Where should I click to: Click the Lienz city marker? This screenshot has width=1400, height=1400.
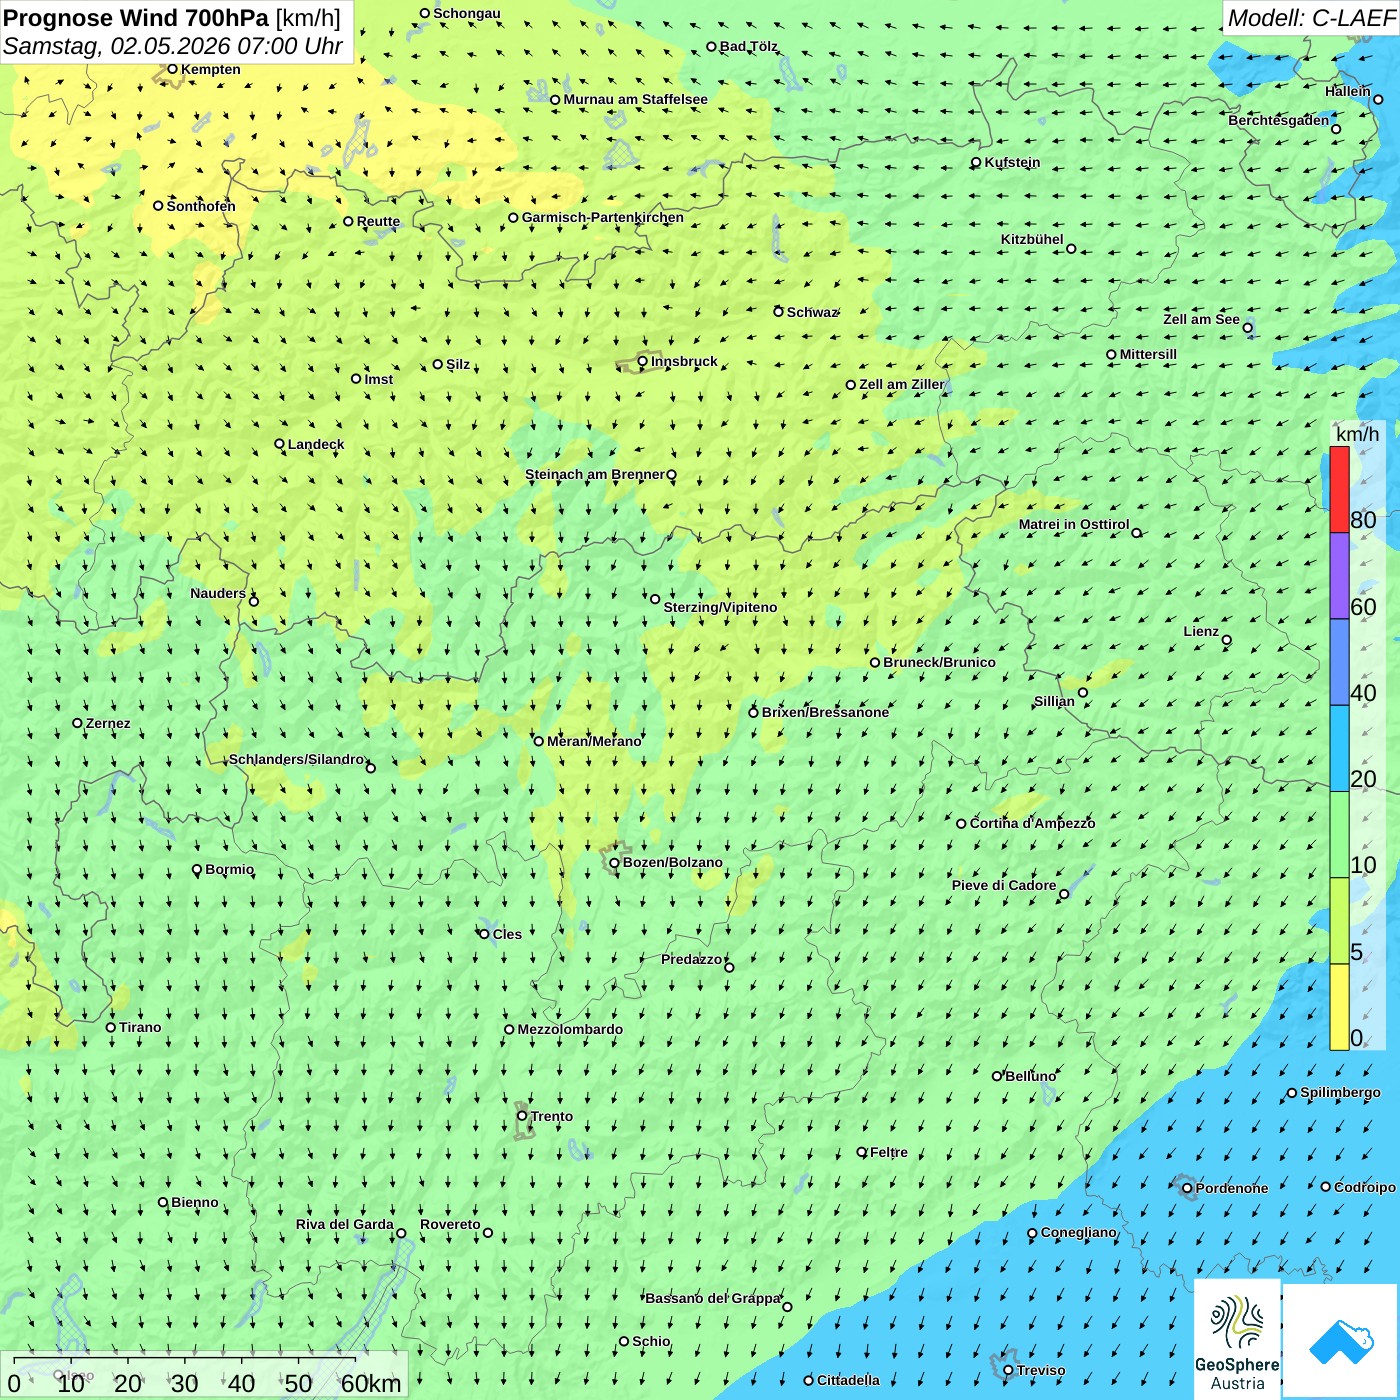point(1227,640)
